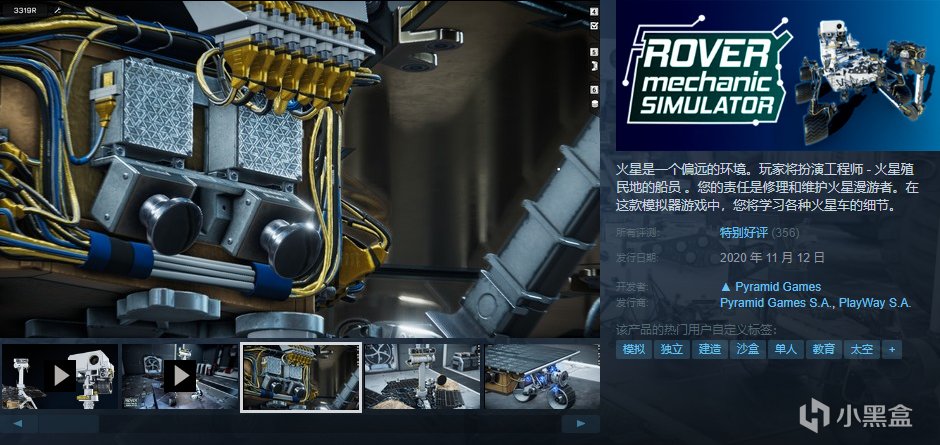Image resolution: width=940 pixels, height=445 pixels.
Task: Click the review count (356)
Action: click(x=785, y=233)
